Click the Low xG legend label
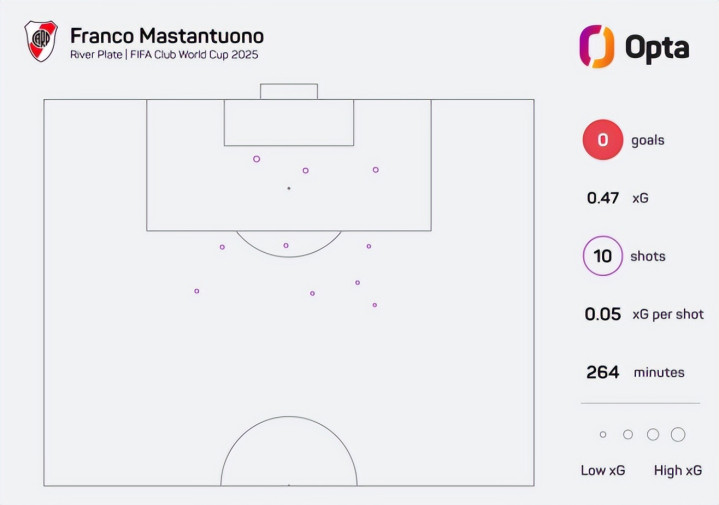Viewport: 719px width, 505px height. 603,471
